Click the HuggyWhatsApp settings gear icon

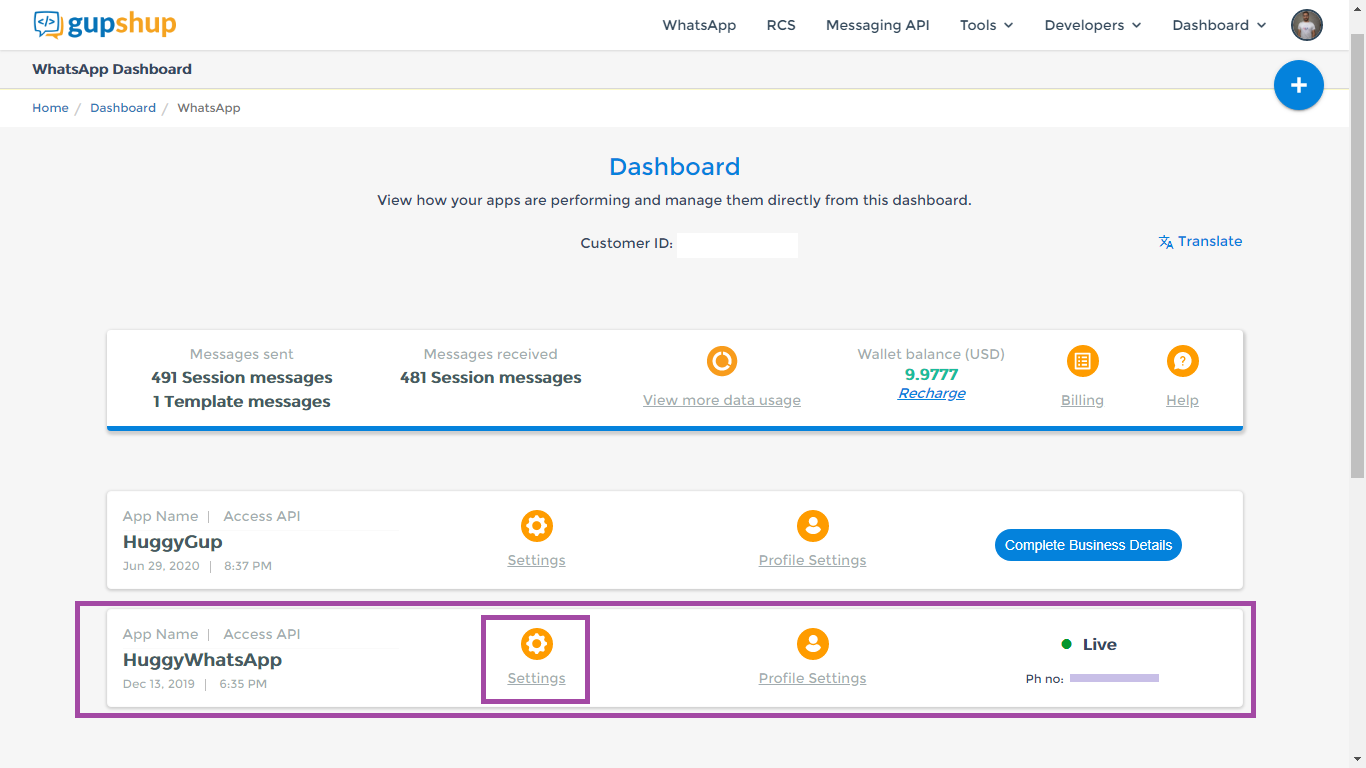pyautogui.click(x=537, y=644)
